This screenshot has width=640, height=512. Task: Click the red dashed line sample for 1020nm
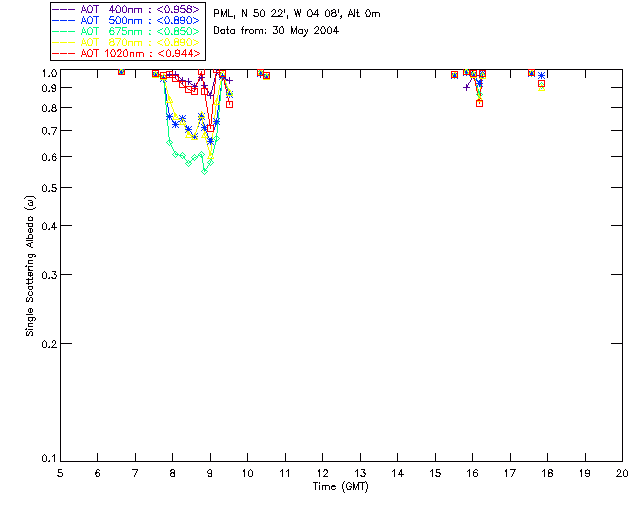[64, 53]
